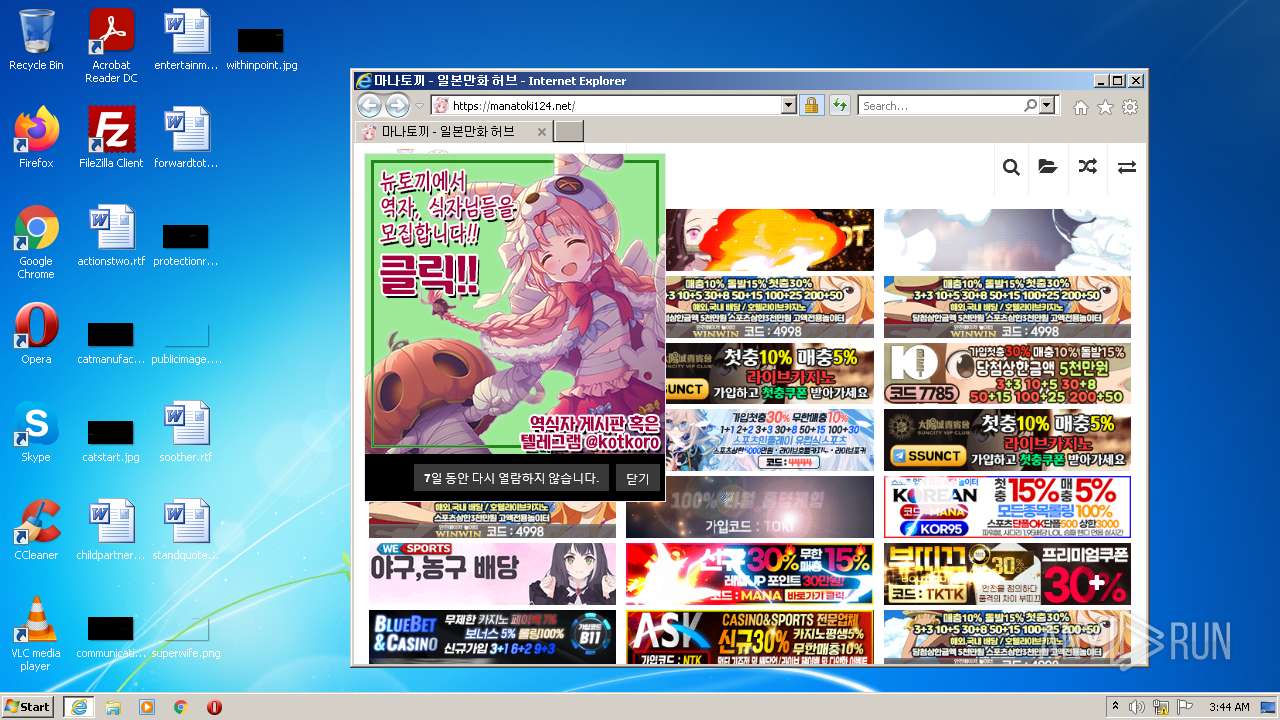Click the site search magnifier icon

(x=1011, y=167)
